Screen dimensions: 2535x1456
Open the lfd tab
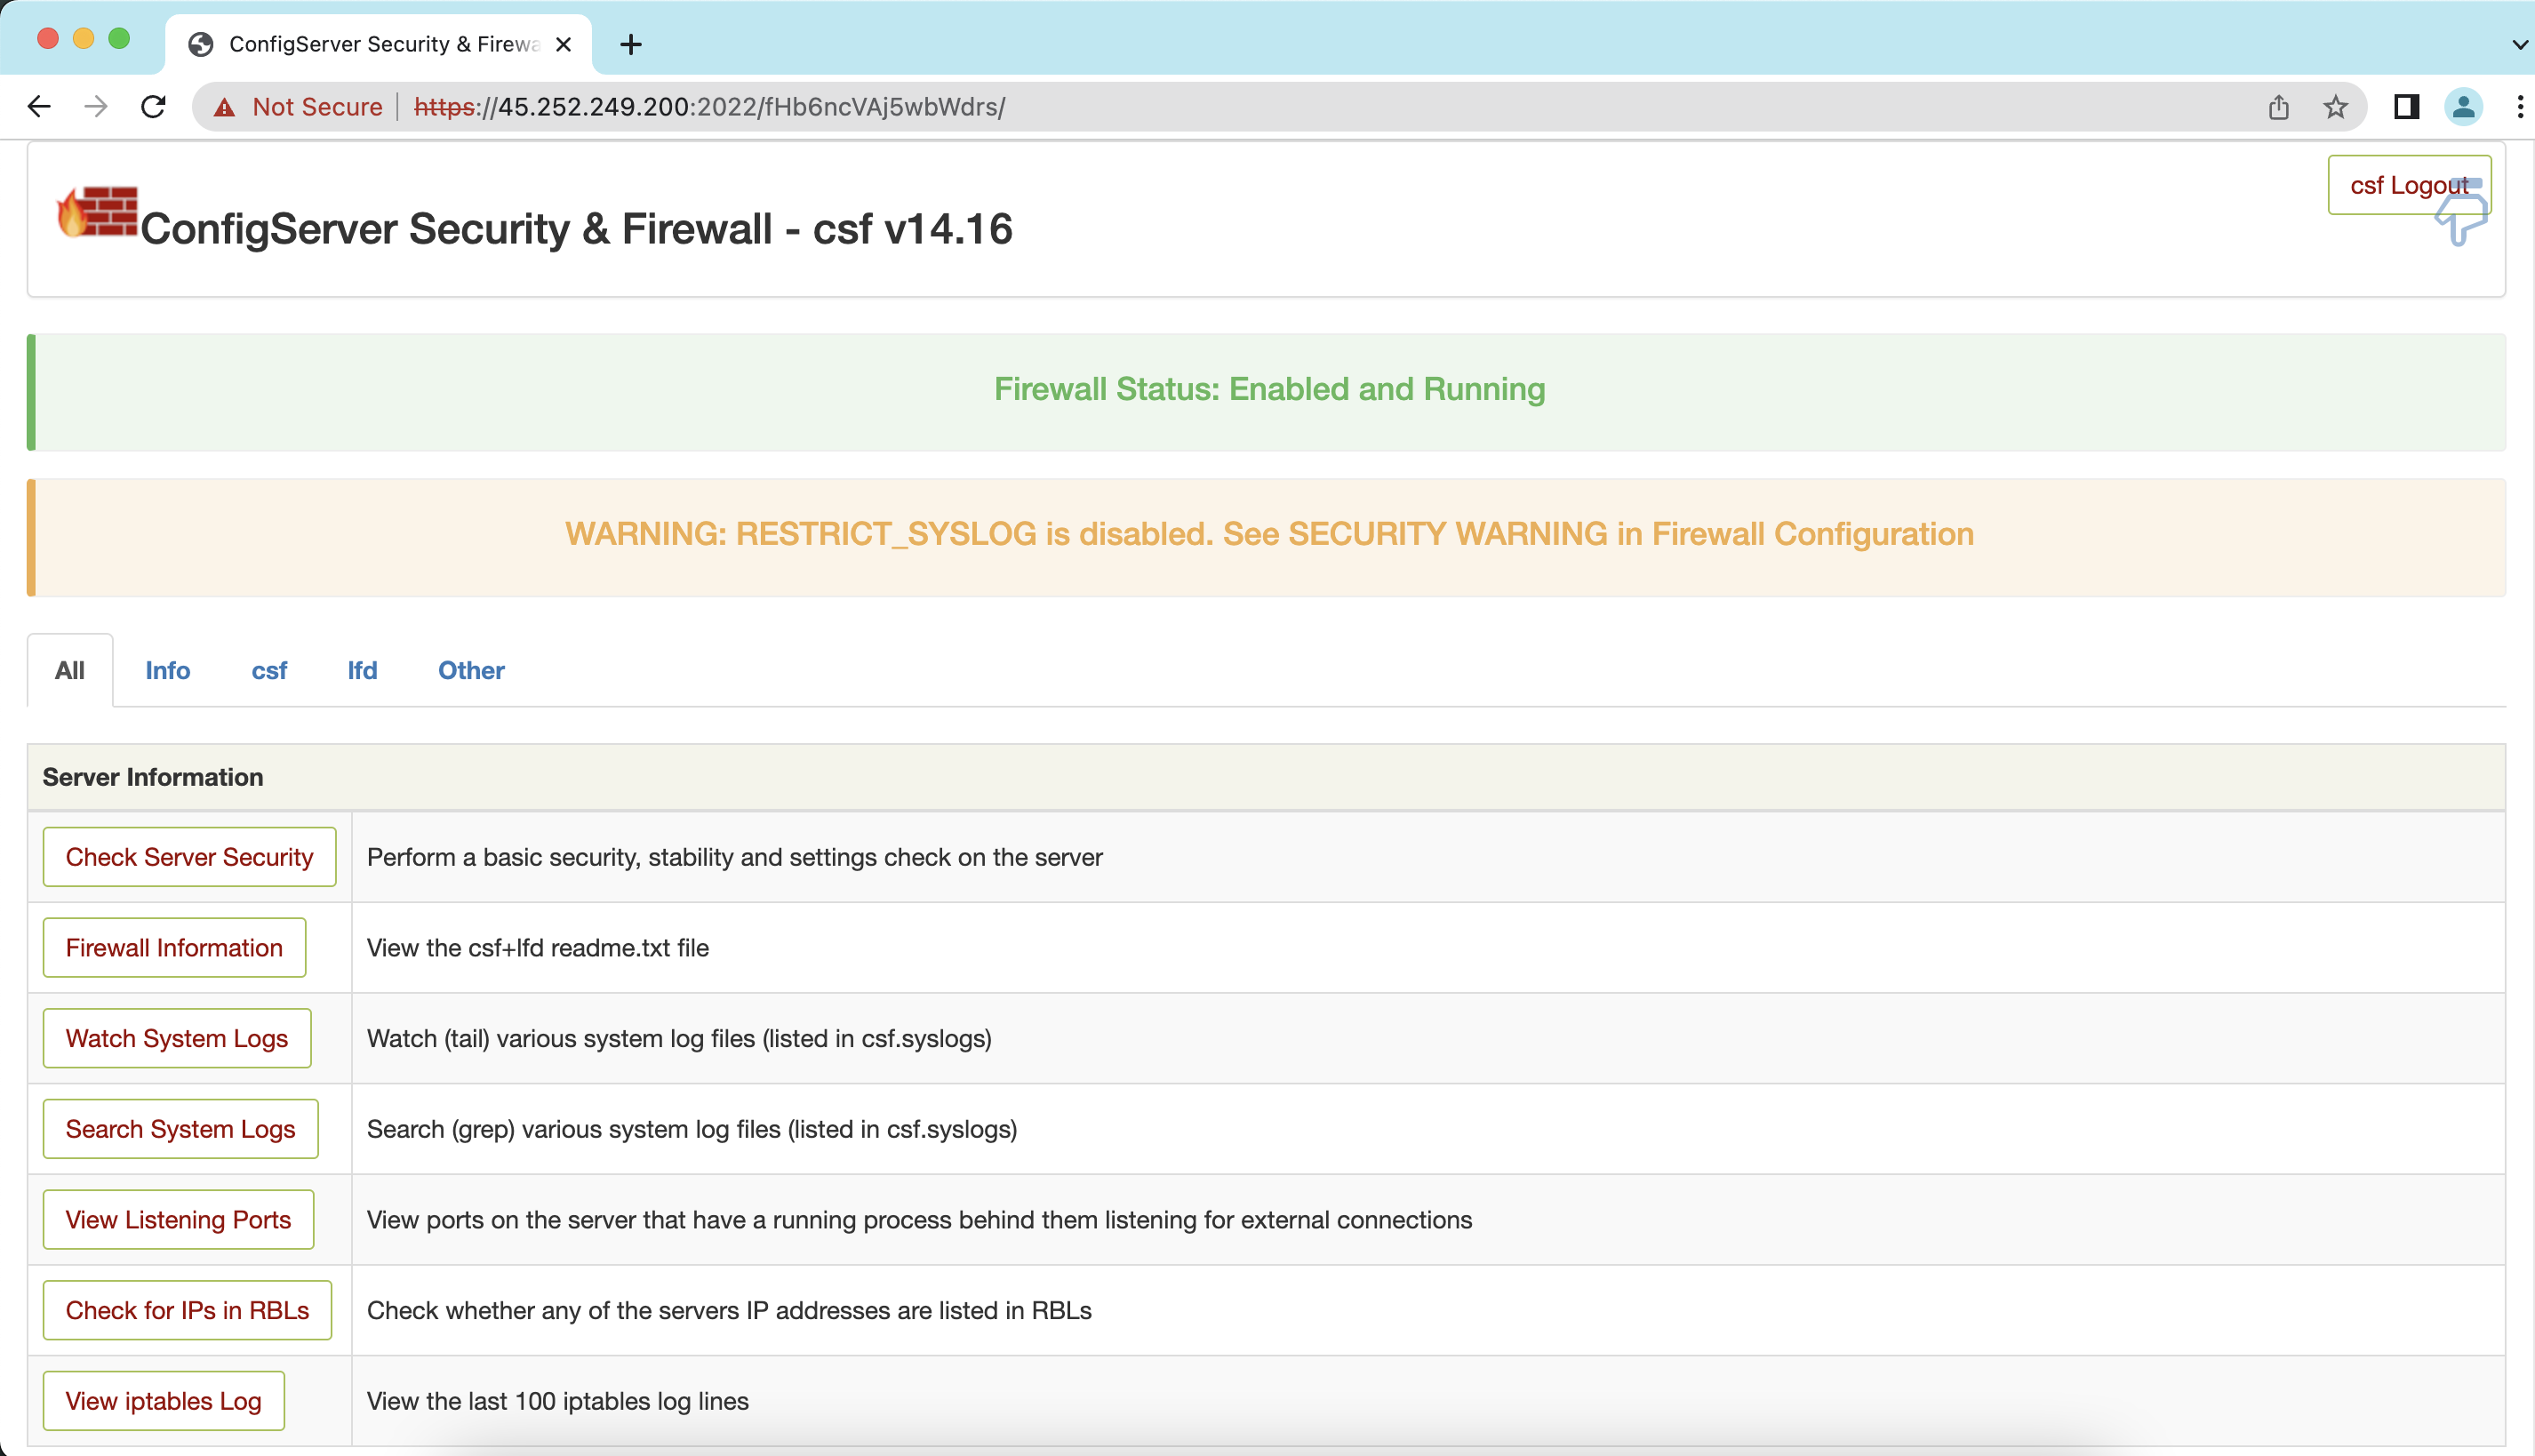pyautogui.click(x=362, y=670)
